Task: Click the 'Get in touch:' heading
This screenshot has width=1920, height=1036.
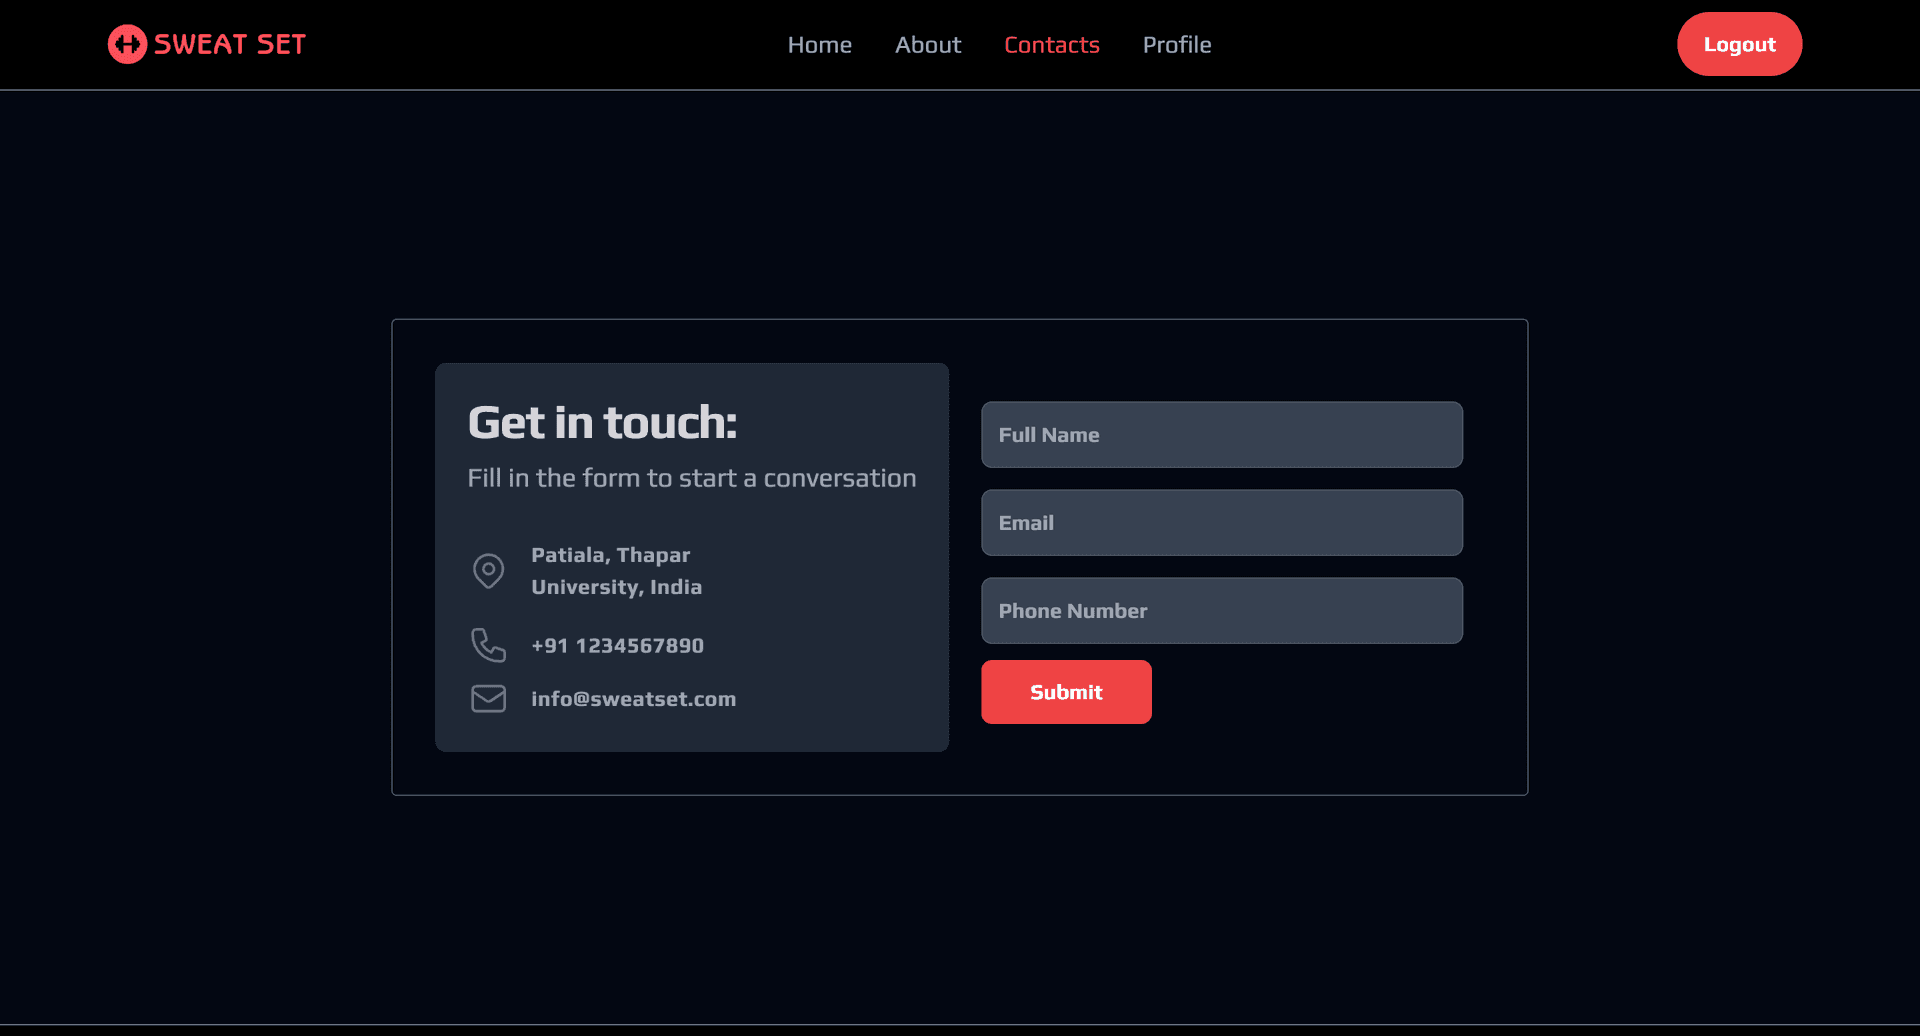Action: (x=602, y=423)
